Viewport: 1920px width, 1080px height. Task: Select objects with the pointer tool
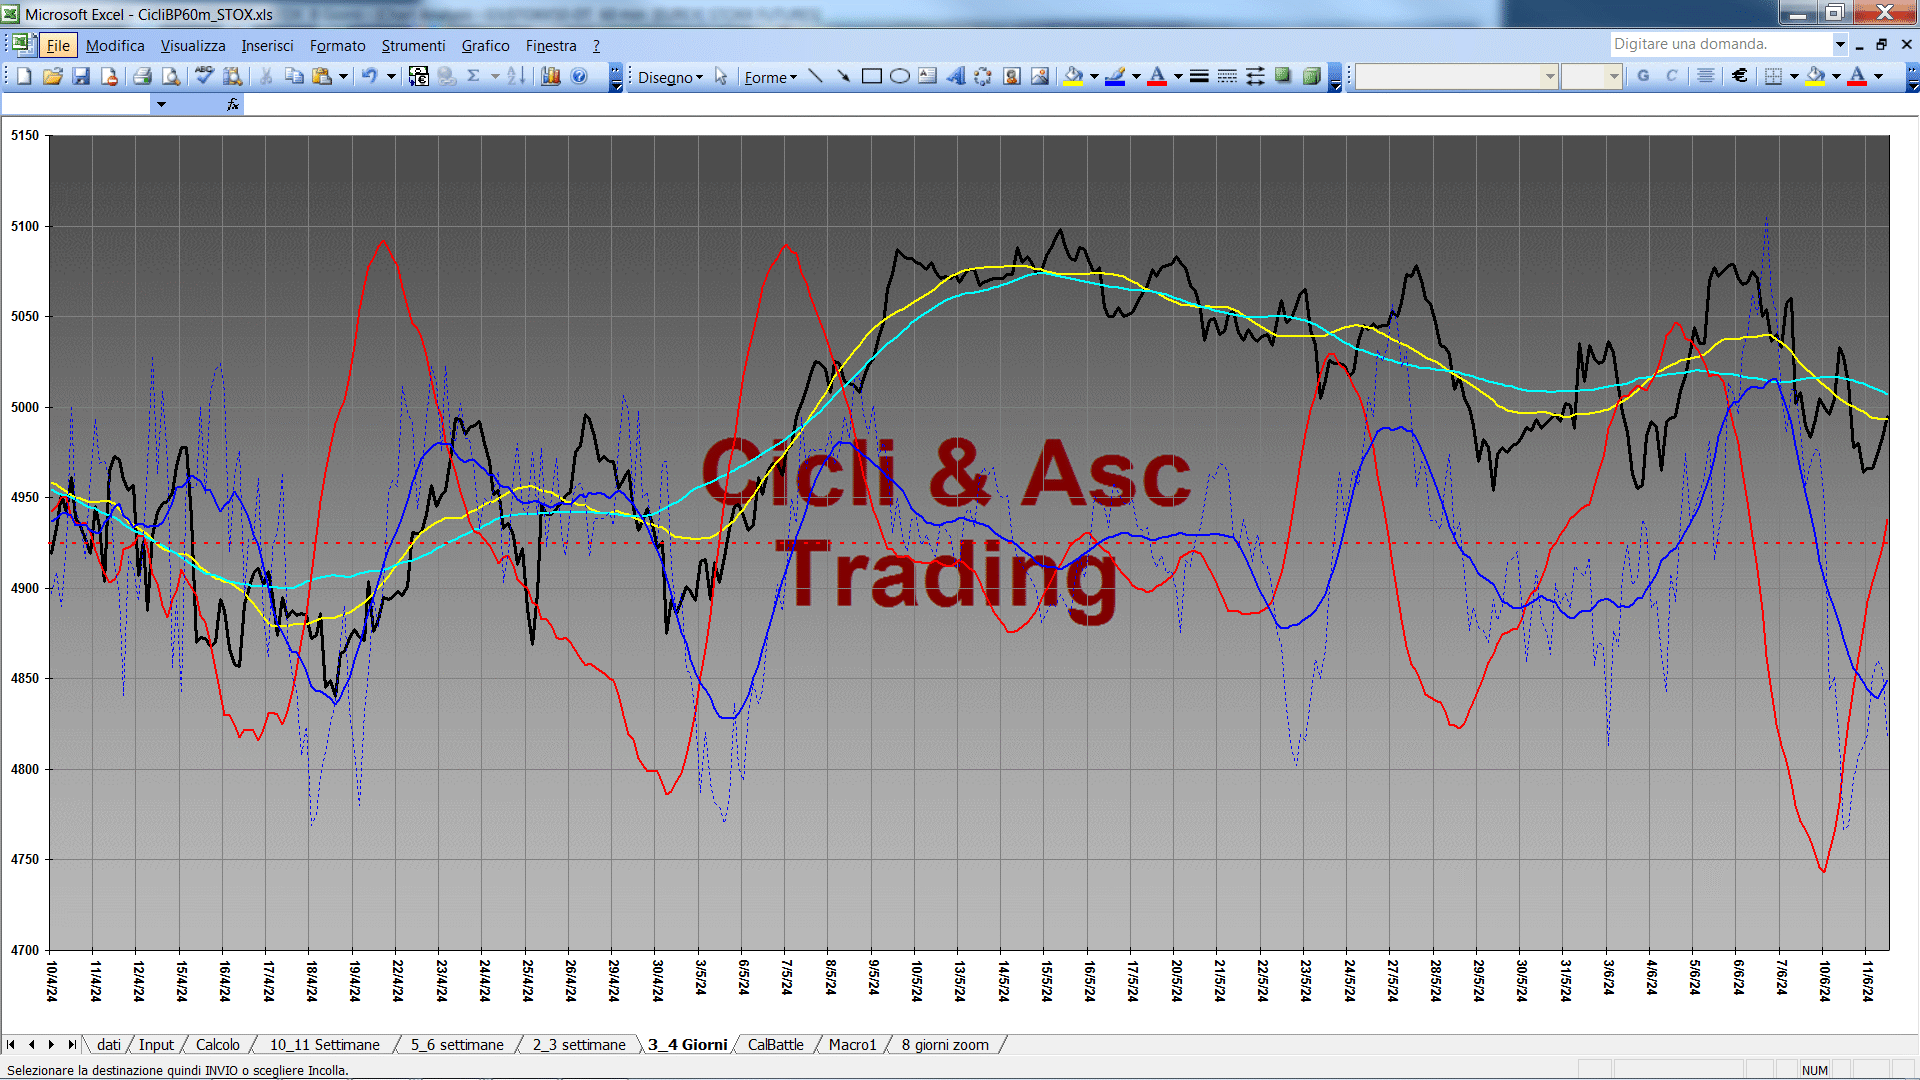point(721,76)
